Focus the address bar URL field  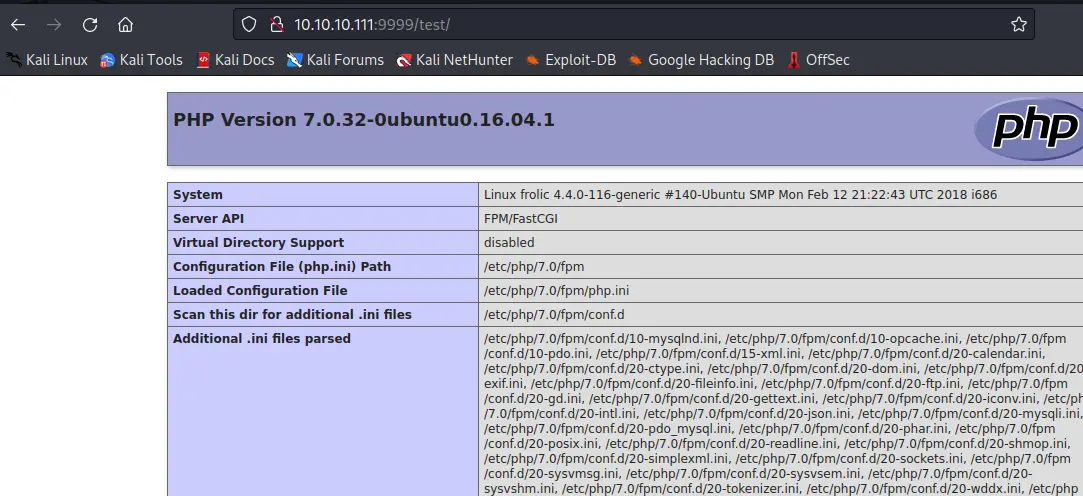pos(633,25)
